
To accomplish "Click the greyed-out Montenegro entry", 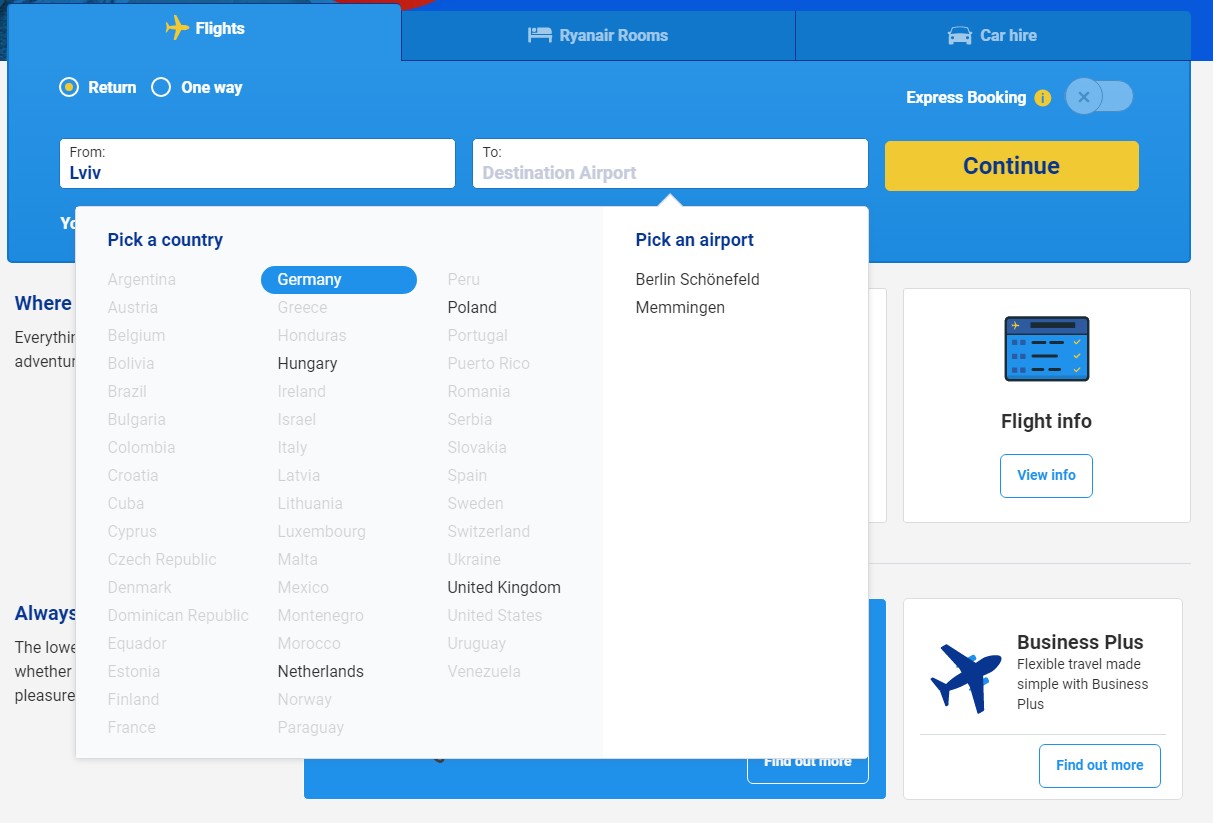I will [321, 616].
